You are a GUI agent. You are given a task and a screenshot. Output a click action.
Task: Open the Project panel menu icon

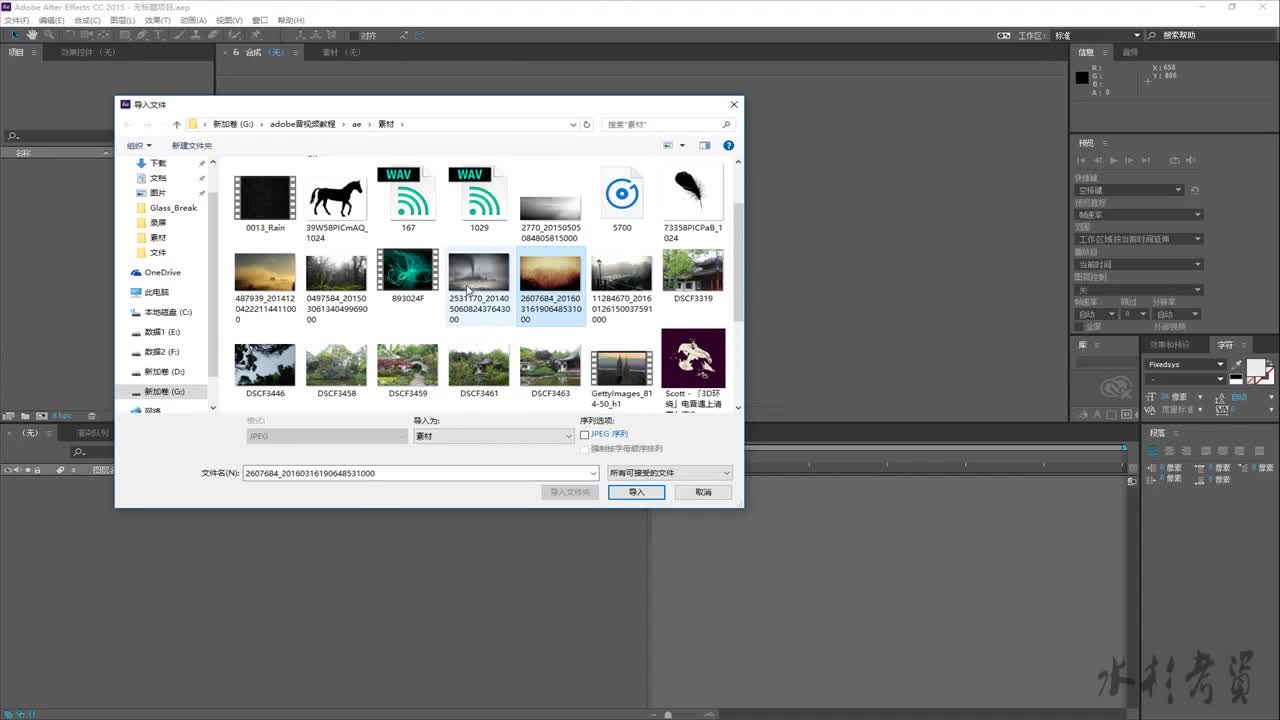[33, 52]
